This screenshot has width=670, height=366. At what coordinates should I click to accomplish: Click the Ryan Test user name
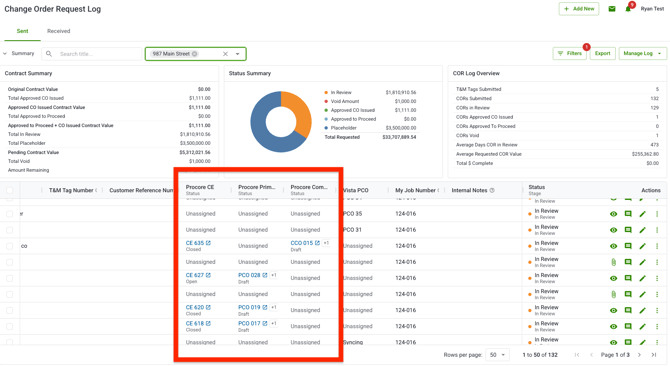[x=652, y=9]
